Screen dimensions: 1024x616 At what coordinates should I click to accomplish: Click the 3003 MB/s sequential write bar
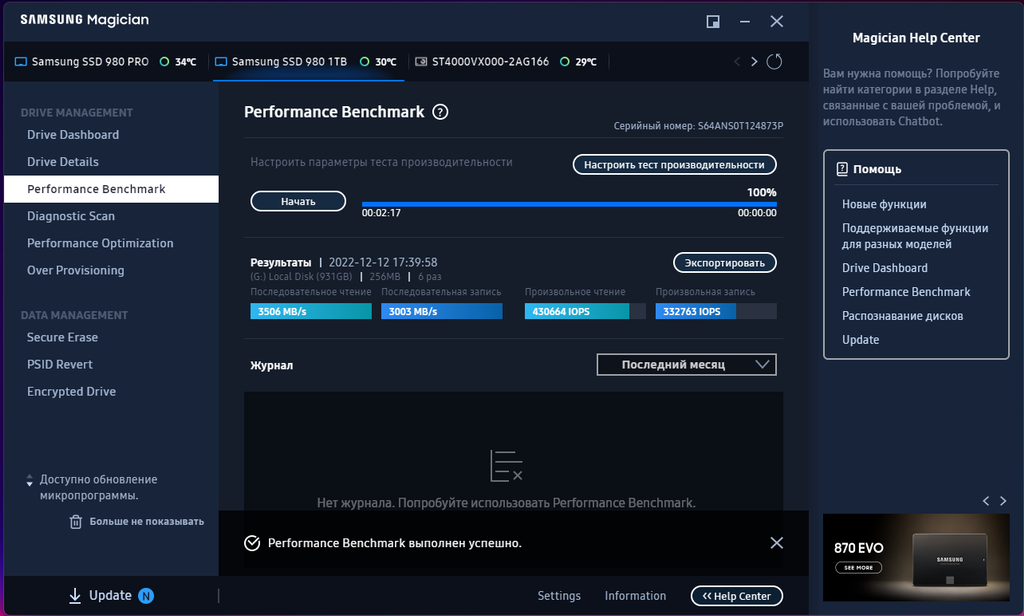point(441,311)
